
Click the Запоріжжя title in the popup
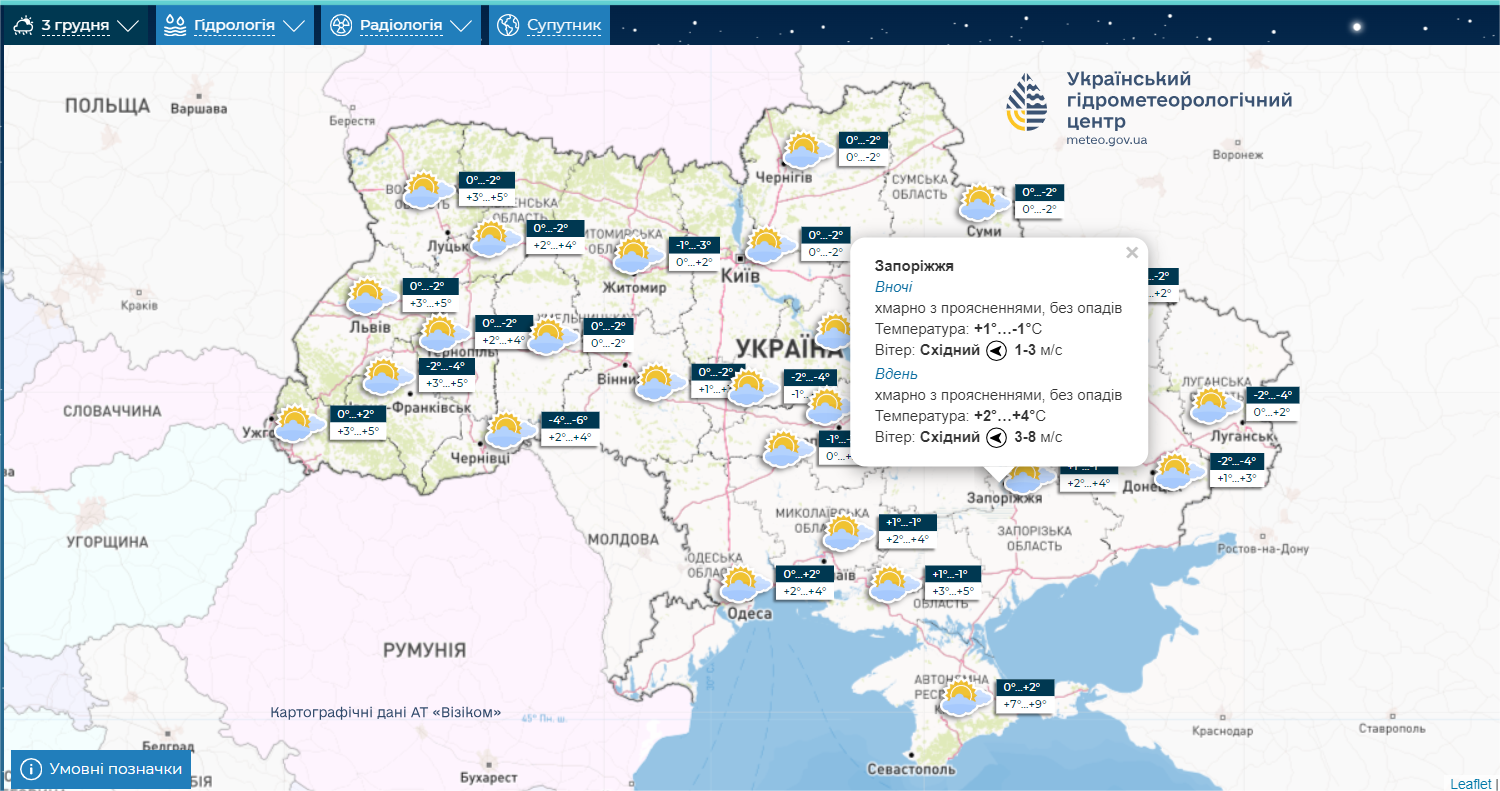(914, 266)
